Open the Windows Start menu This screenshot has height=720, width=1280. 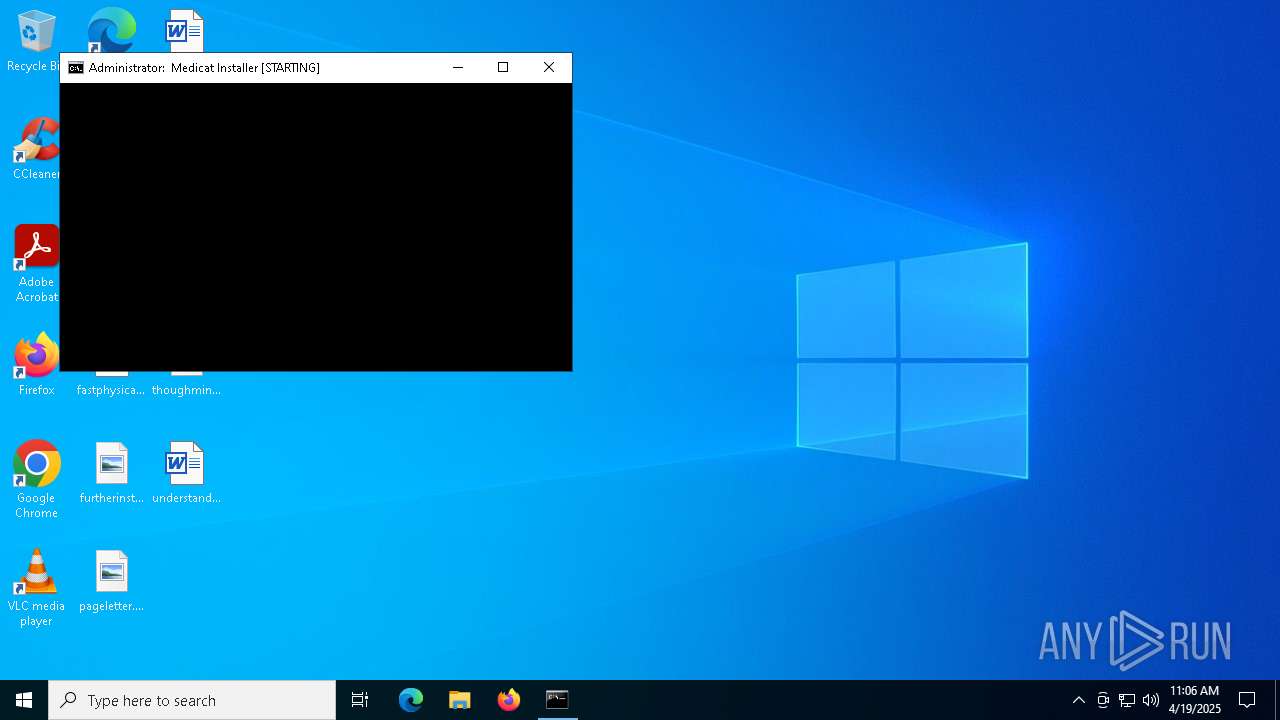pyautogui.click(x=24, y=700)
